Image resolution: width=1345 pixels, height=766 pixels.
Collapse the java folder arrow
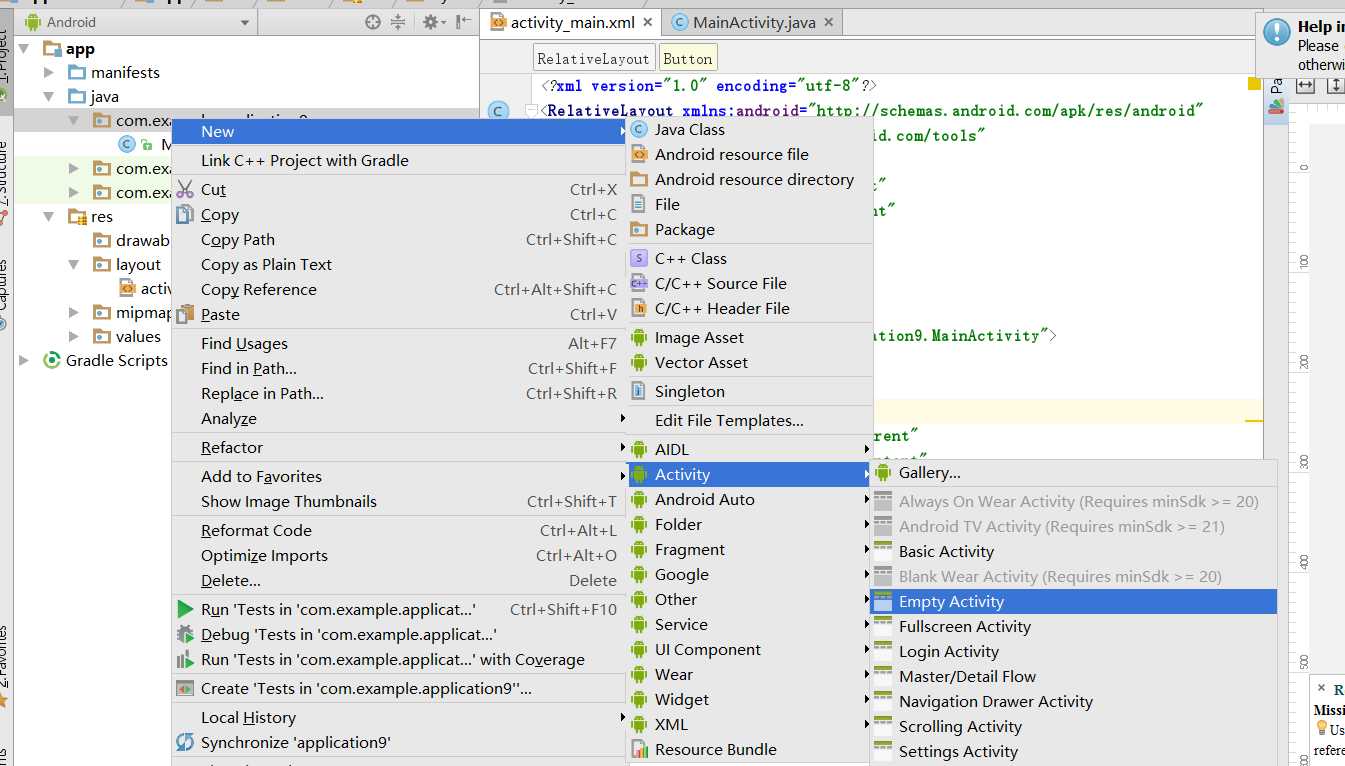coord(49,97)
